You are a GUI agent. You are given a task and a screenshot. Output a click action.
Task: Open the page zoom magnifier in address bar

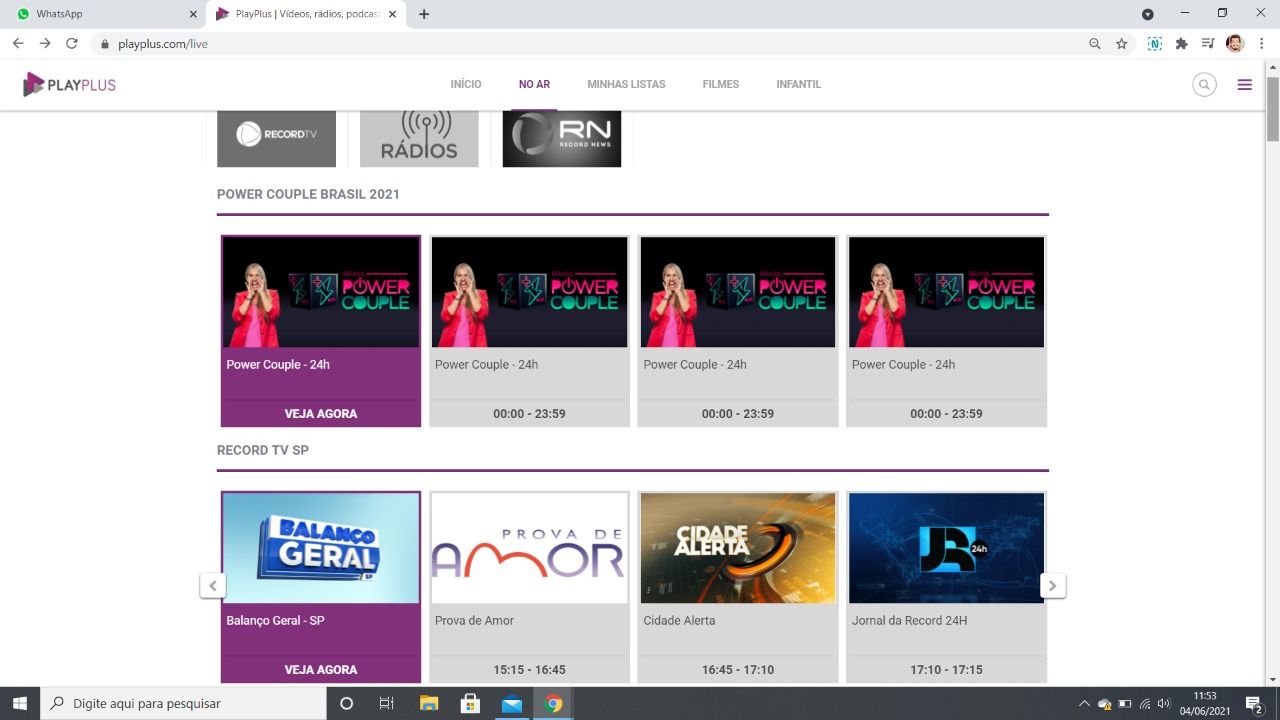coord(1095,44)
